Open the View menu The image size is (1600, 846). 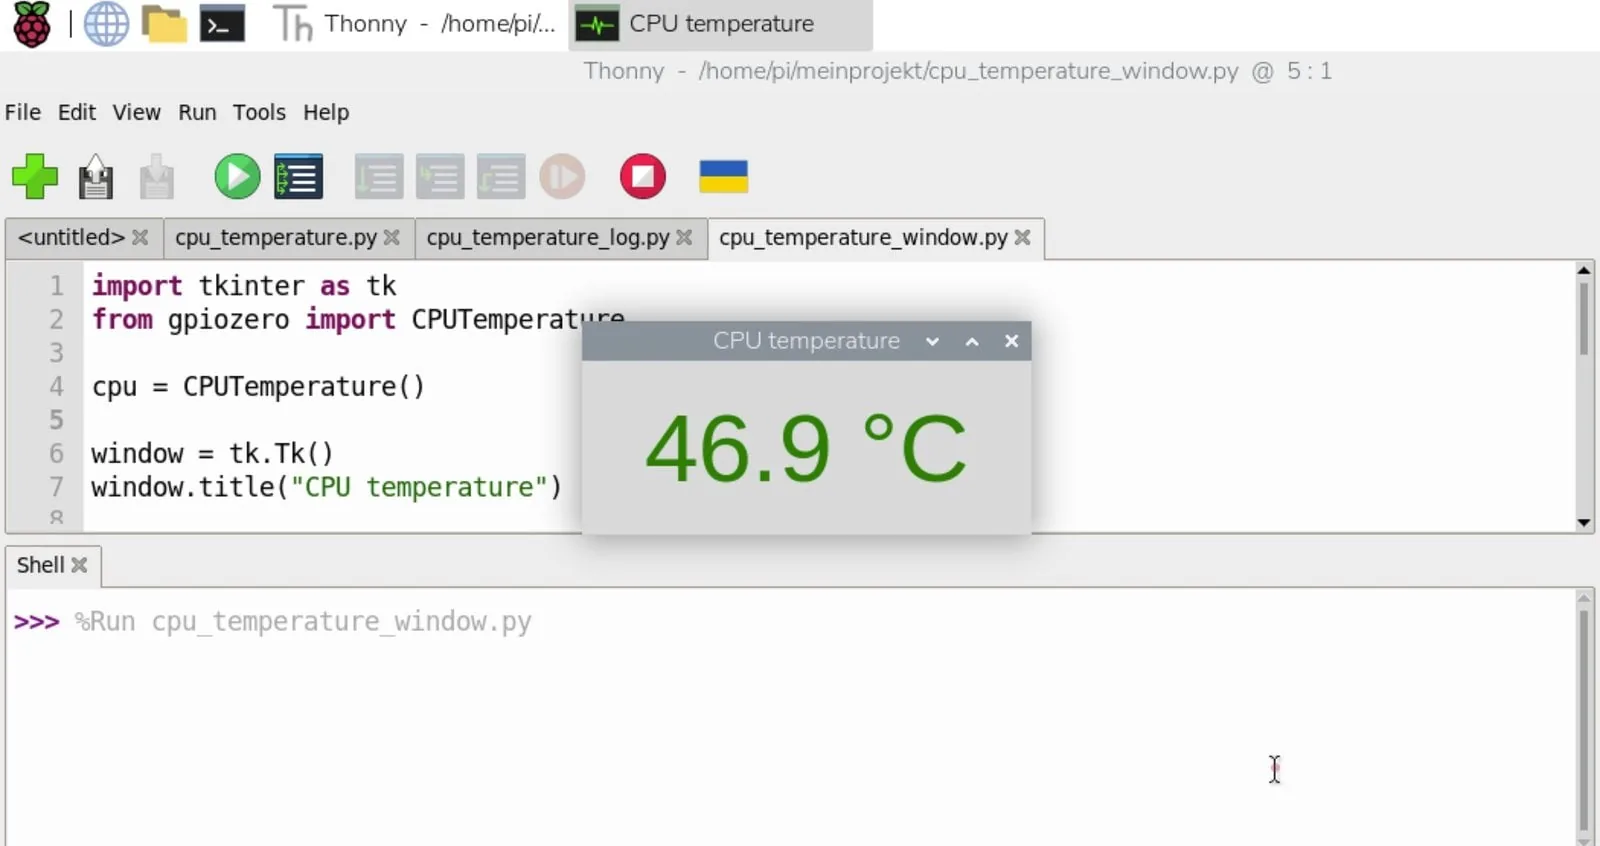(136, 112)
